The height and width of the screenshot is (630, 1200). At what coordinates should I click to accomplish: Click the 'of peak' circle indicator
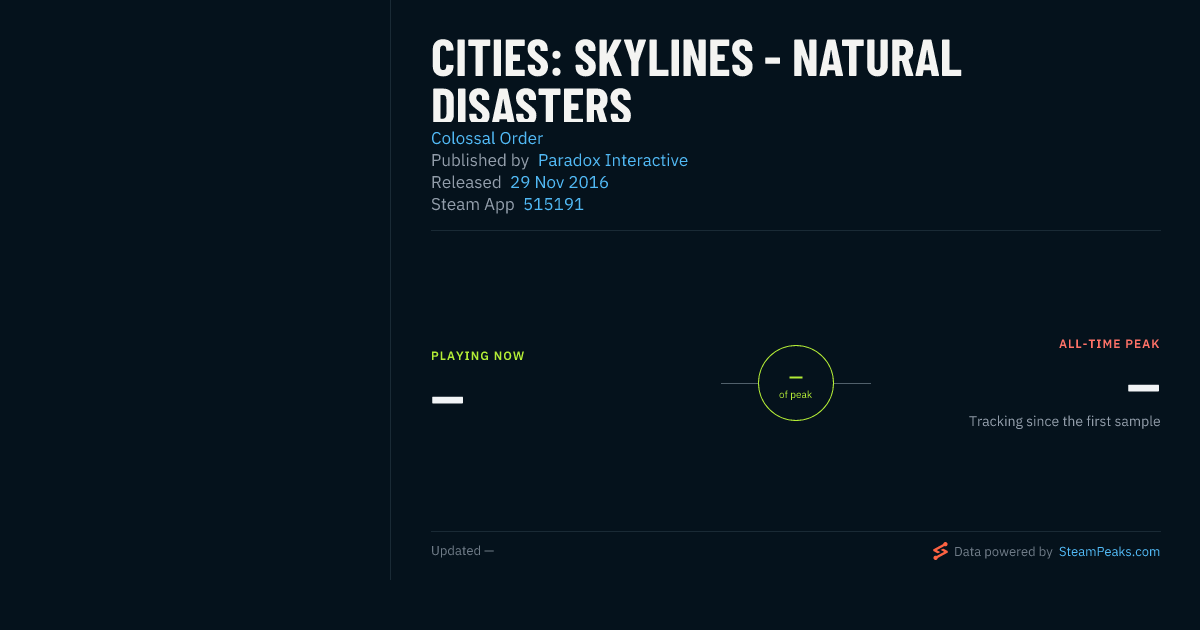coord(796,383)
